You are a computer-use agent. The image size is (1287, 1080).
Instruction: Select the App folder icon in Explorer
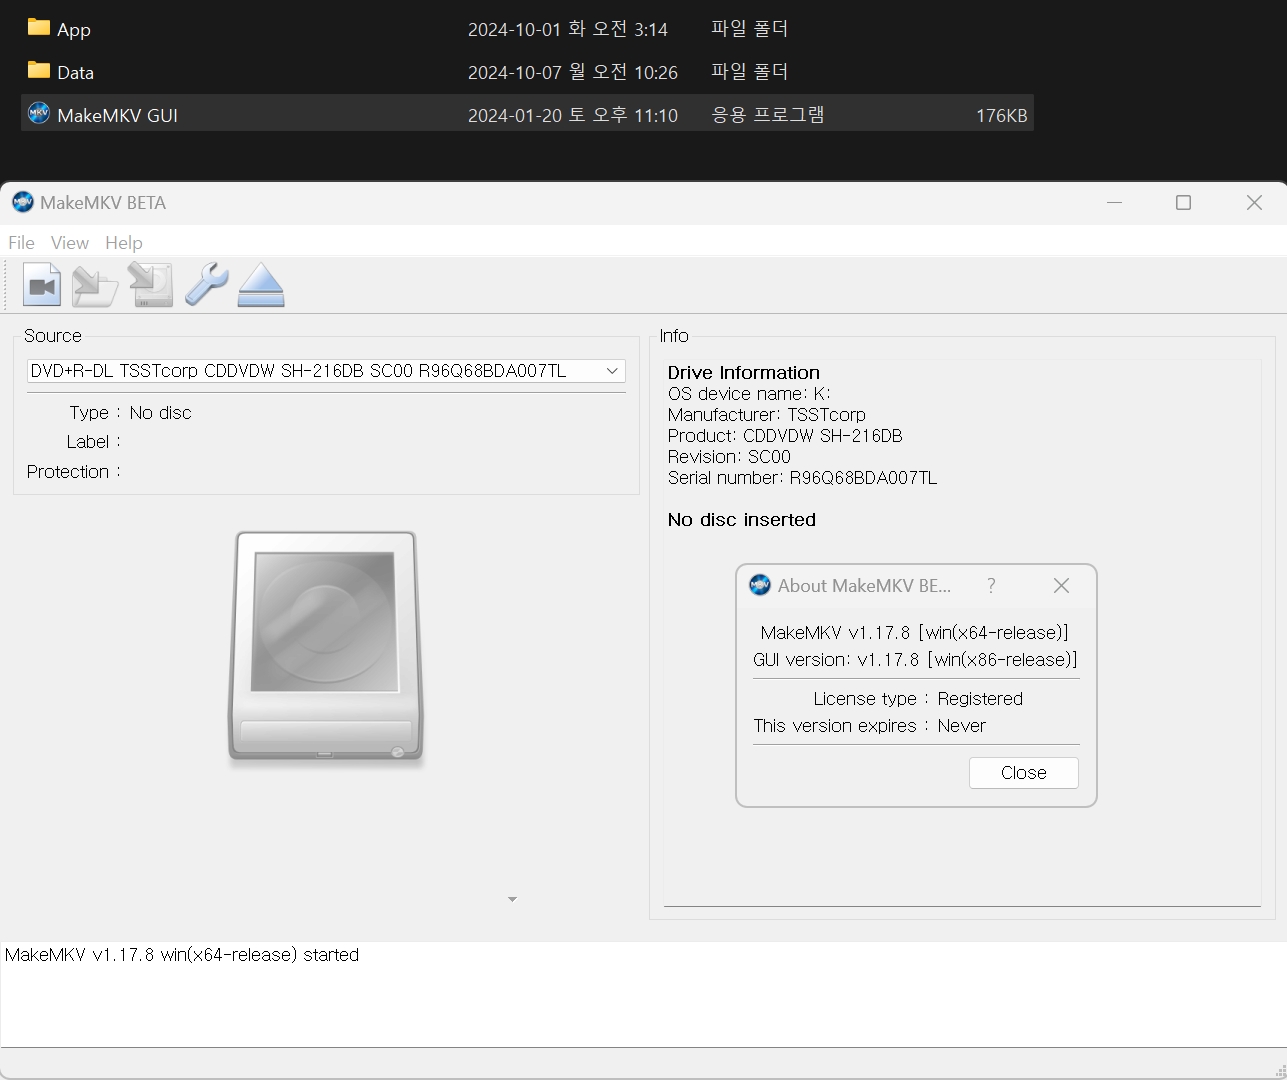coord(39,28)
